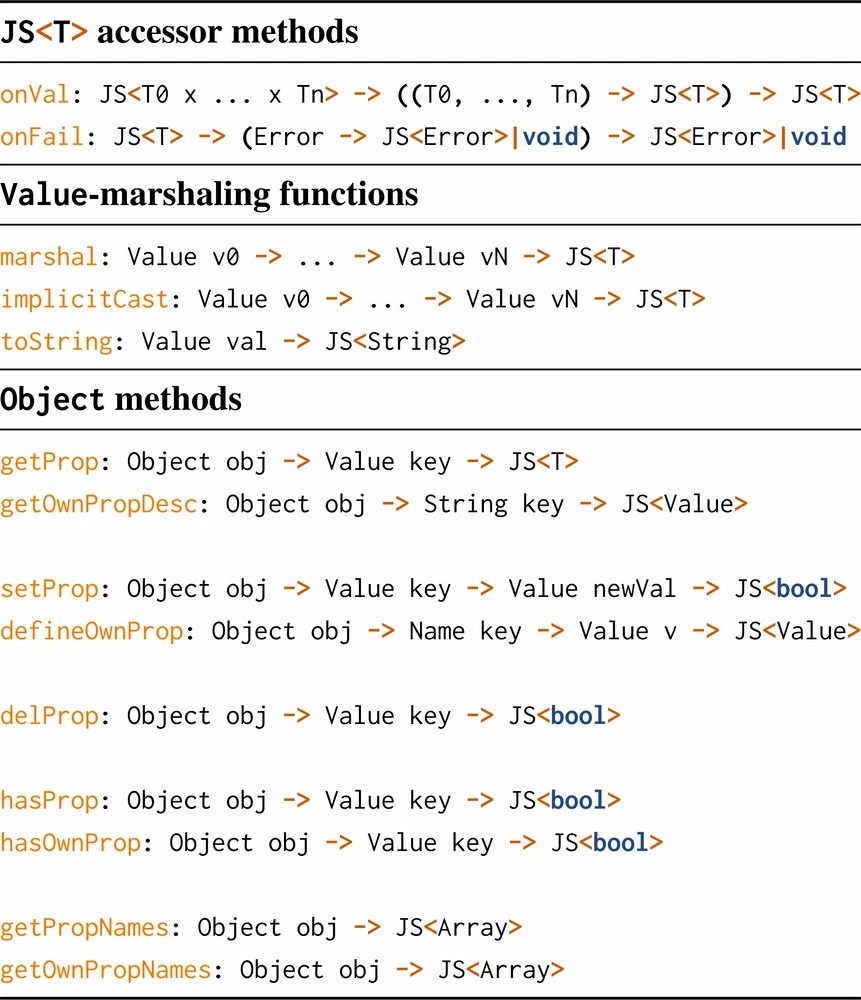The height and width of the screenshot is (1000, 861).
Task: Click the getProp method name
Action: 49,461
